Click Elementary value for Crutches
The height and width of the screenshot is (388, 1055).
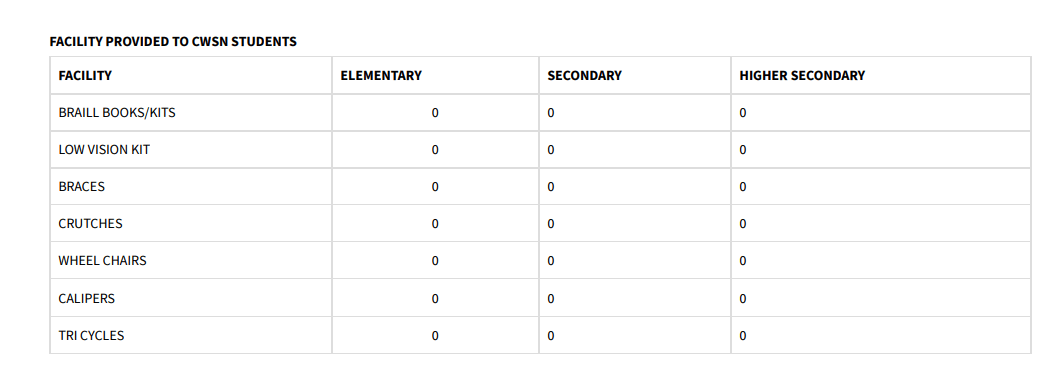point(435,224)
